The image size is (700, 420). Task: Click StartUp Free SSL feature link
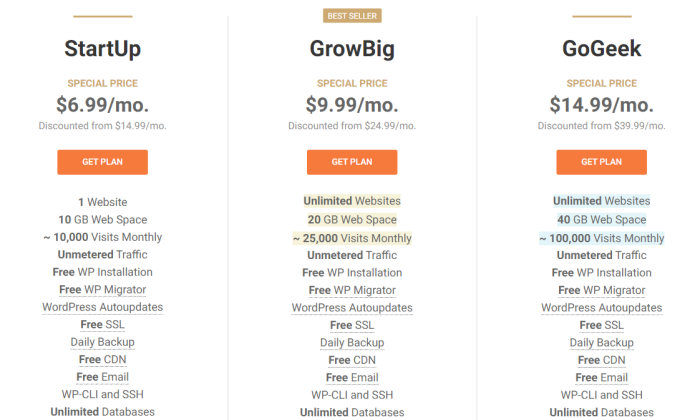coord(103,324)
